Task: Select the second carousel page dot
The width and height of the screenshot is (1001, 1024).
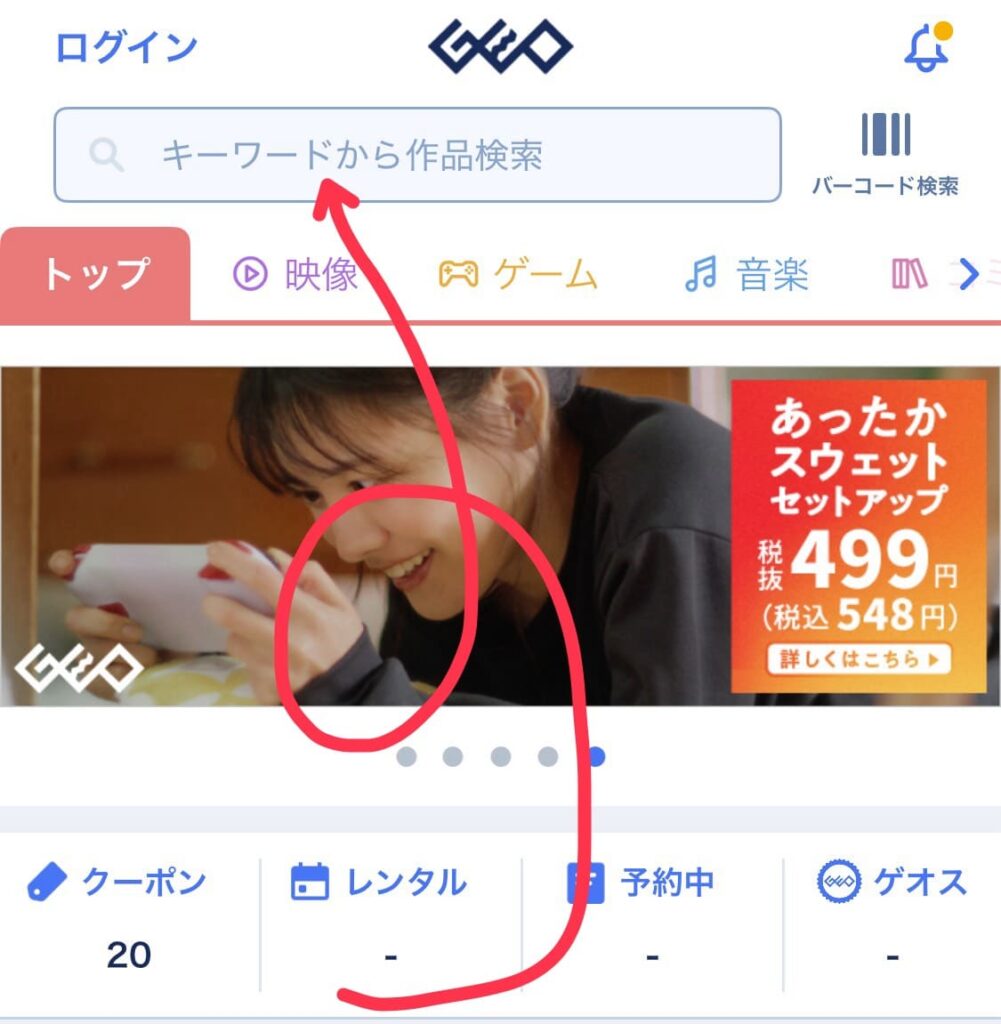Action: (453, 757)
